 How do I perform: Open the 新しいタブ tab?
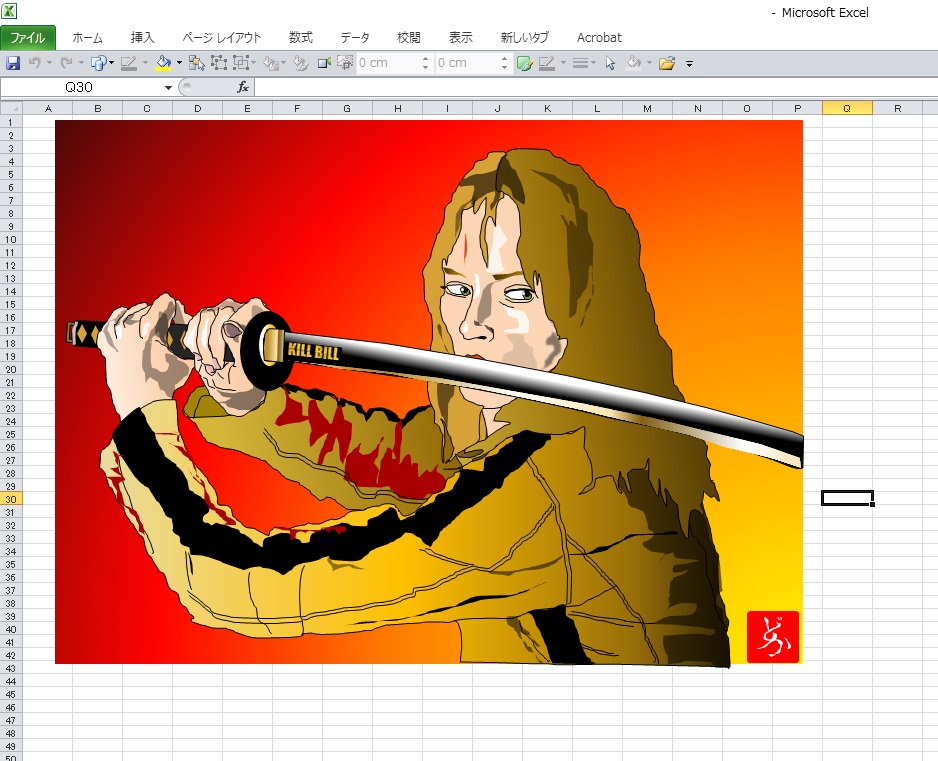pos(525,38)
